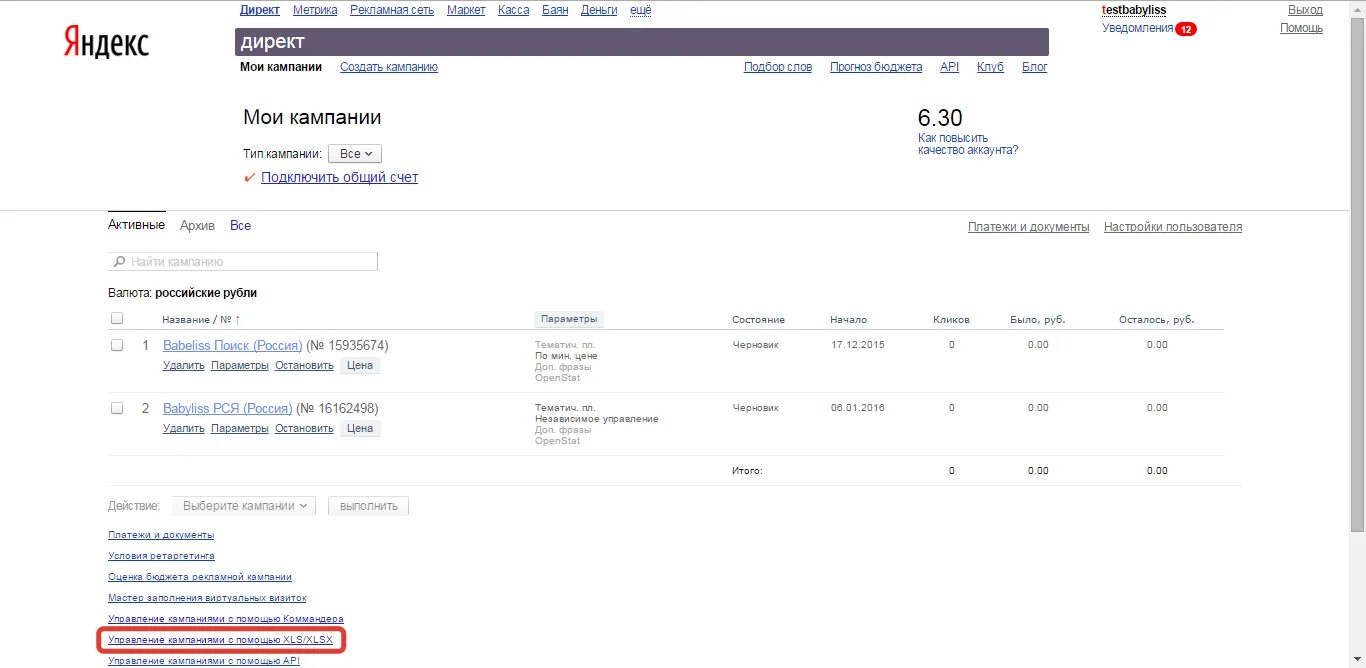The width and height of the screenshot is (1366, 668).
Task: Open the Тип кампании dropdown
Action: (355, 154)
